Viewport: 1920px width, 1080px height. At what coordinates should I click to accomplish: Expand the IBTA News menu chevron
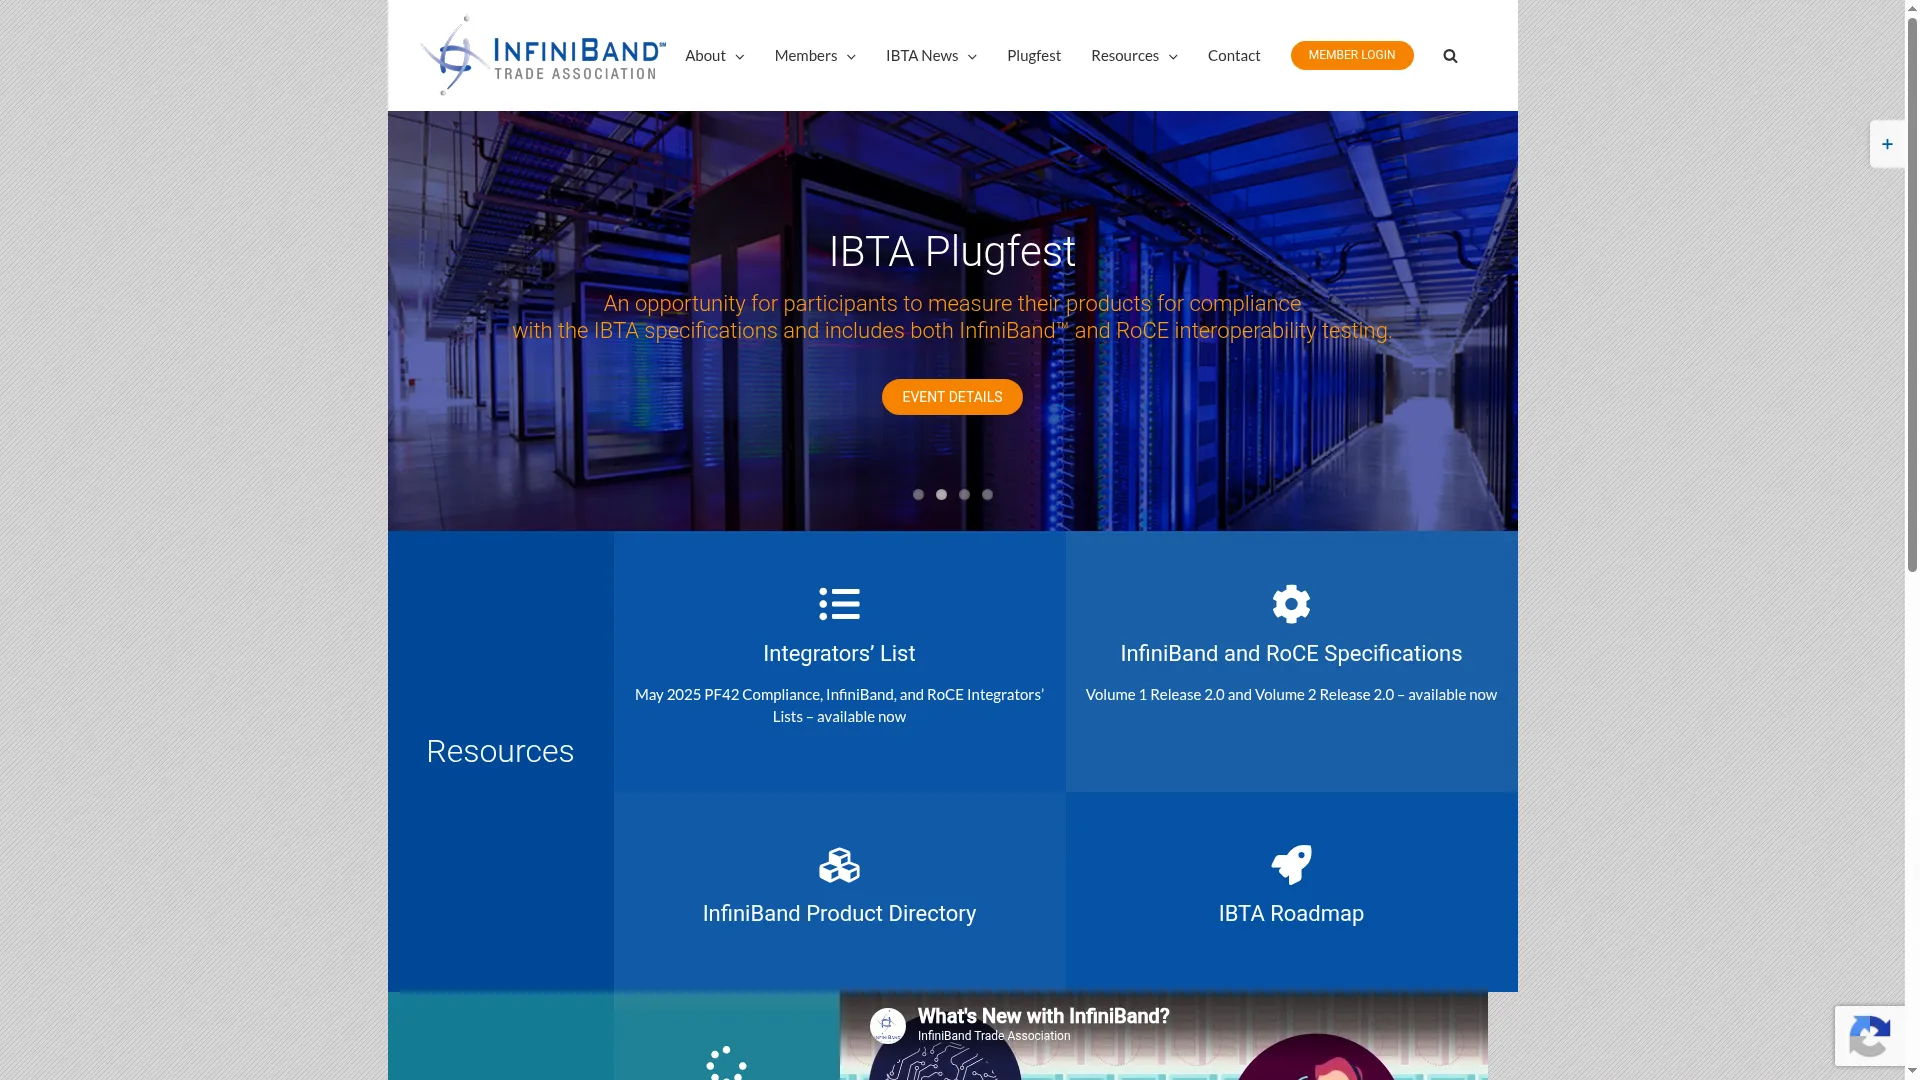pos(972,57)
